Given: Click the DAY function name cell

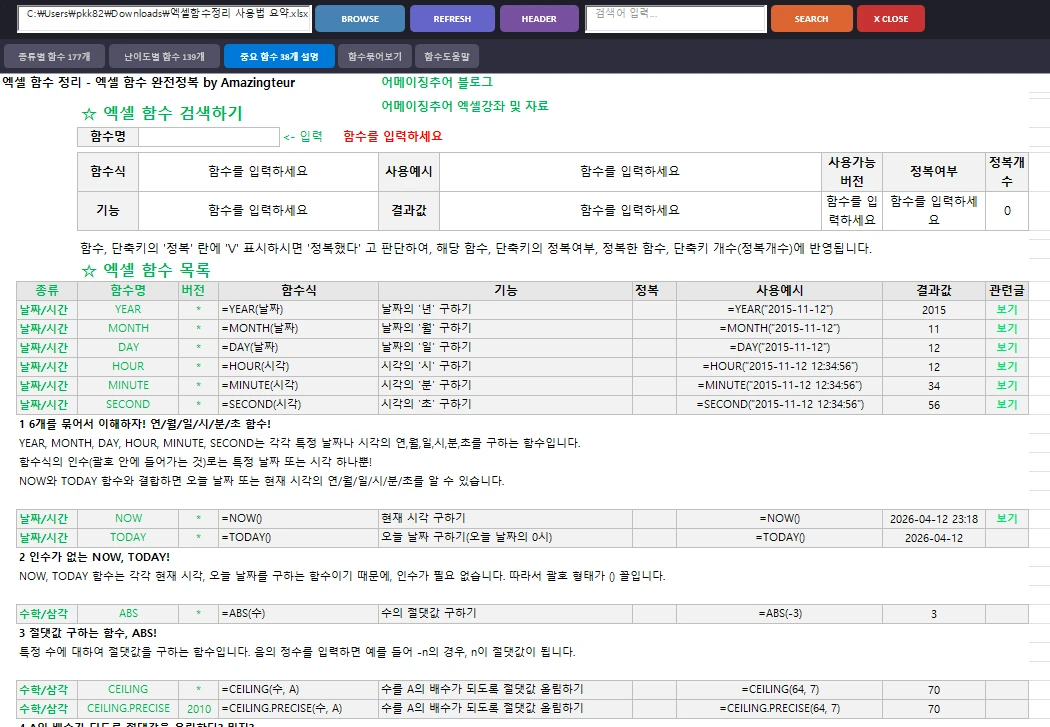Looking at the screenshot, I should [128, 347].
